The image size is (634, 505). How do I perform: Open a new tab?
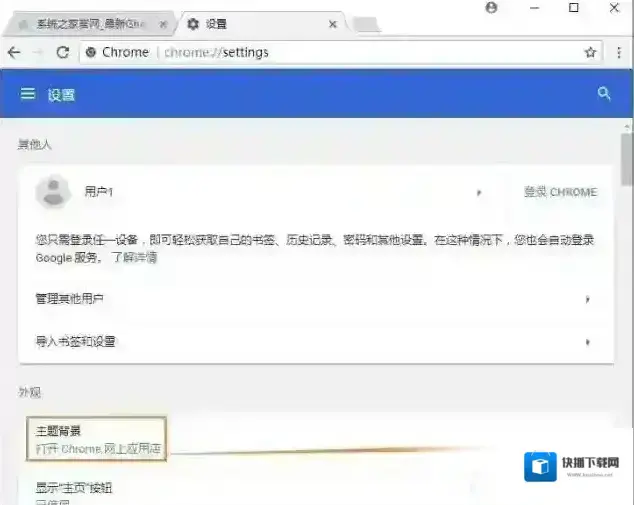[x=366, y=24]
